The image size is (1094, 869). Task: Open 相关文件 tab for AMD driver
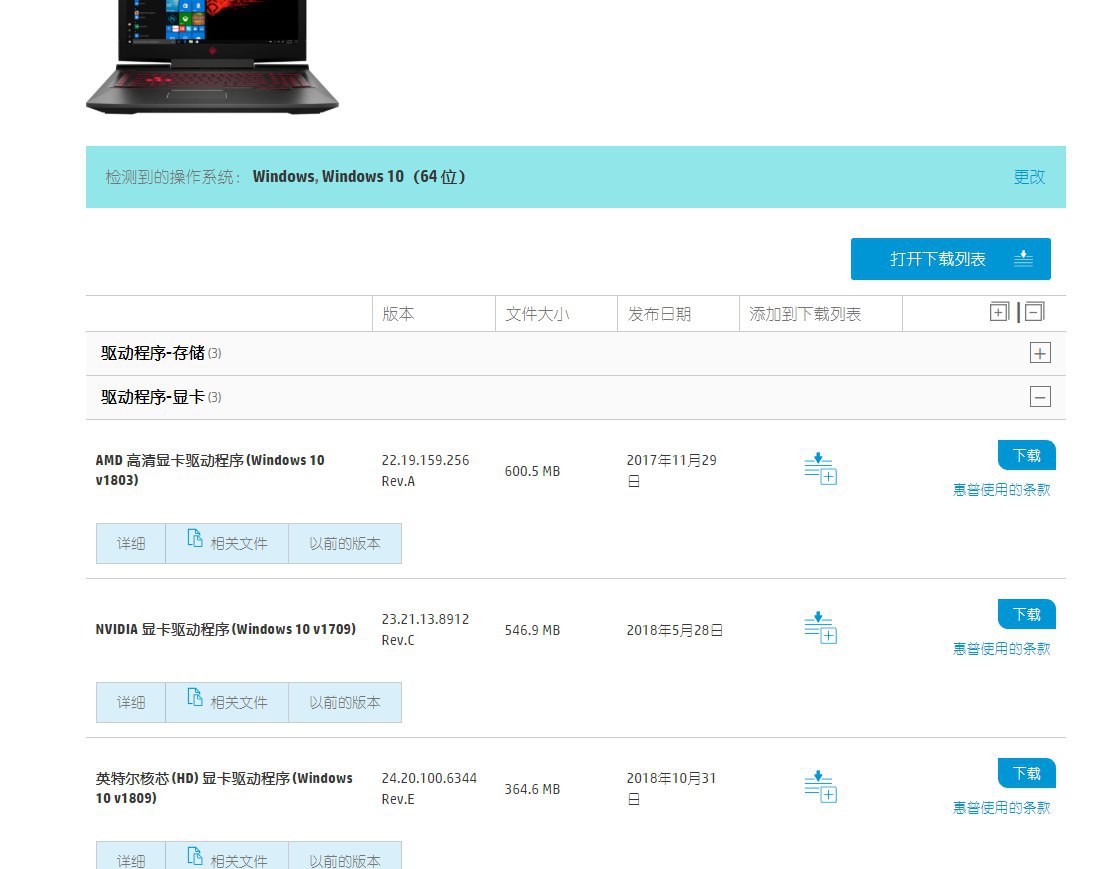click(x=227, y=543)
